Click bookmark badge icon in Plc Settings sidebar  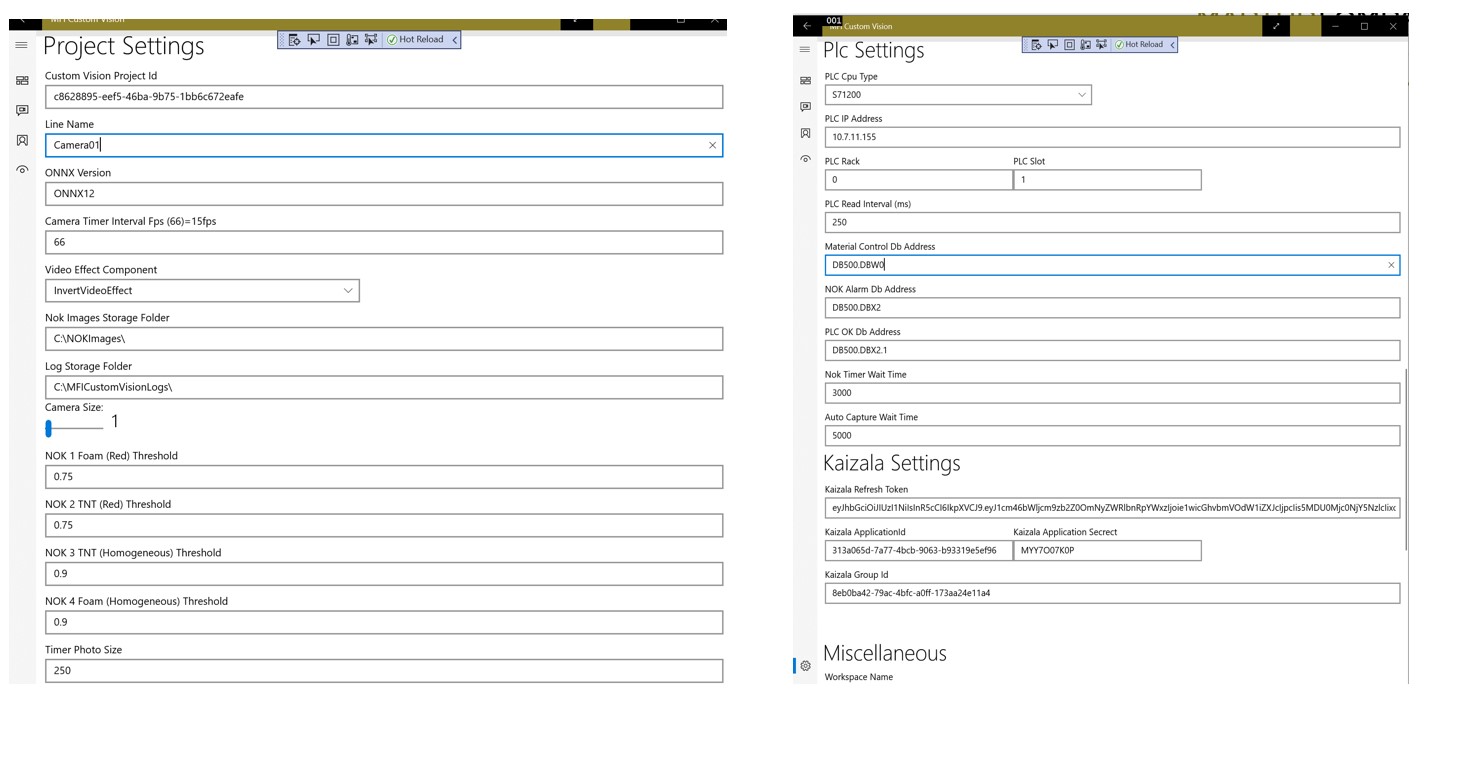point(805,133)
